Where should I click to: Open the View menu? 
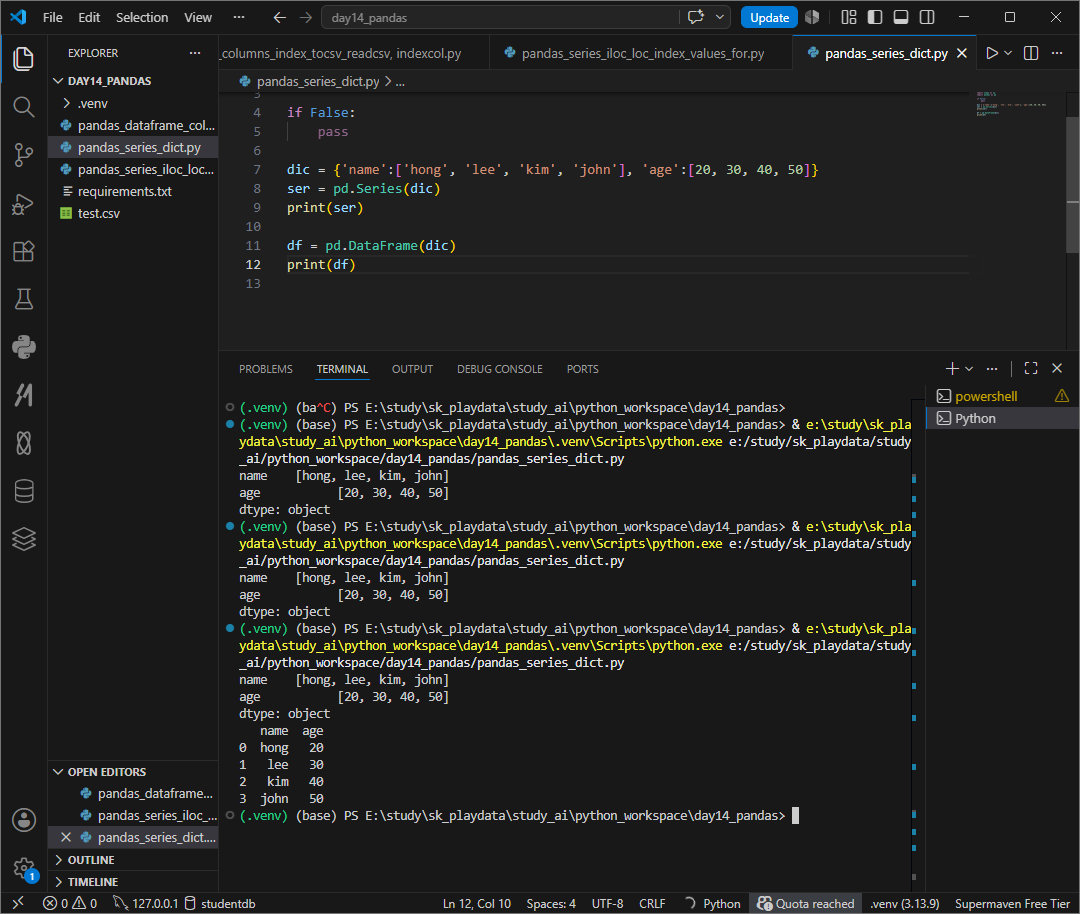point(198,17)
